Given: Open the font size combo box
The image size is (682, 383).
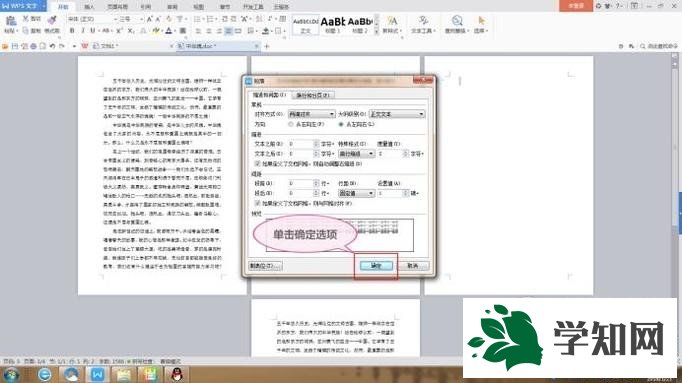Looking at the screenshot, I should [x=130, y=19].
